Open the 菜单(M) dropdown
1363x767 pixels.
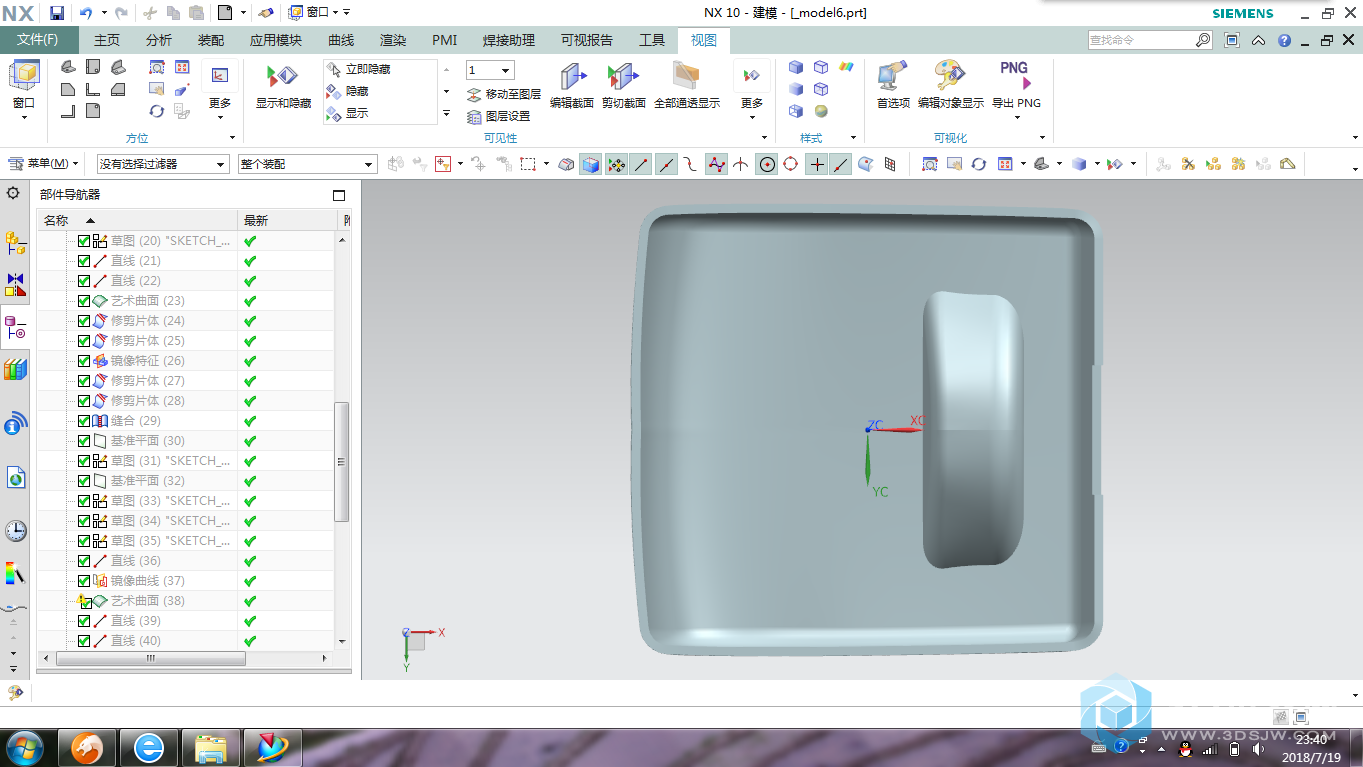tap(44, 164)
